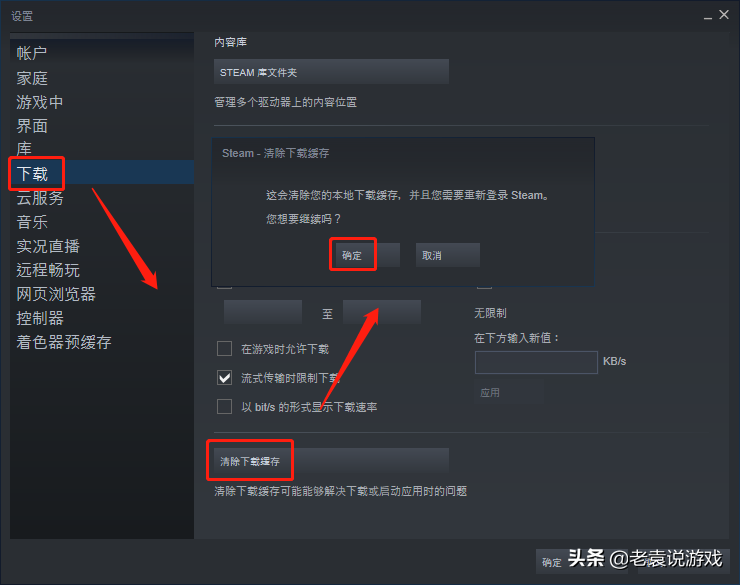Enable 在游戏时允许下载 checkbox
740x585 pixels.
click(x=224, y=349)
